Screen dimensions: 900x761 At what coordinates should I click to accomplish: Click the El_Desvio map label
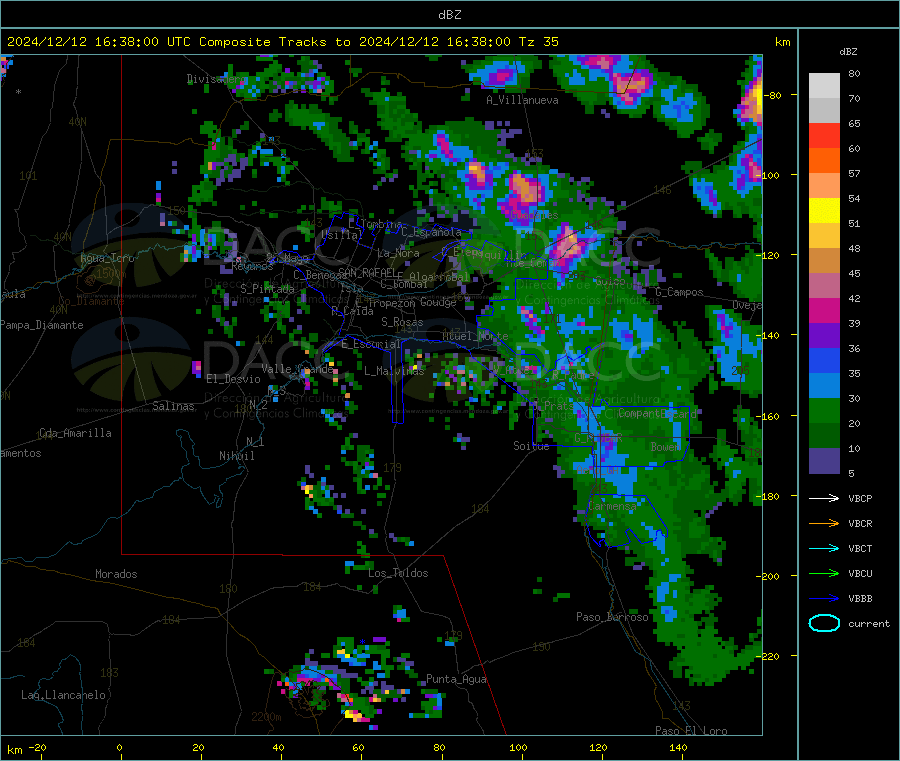tap(233, 379)
